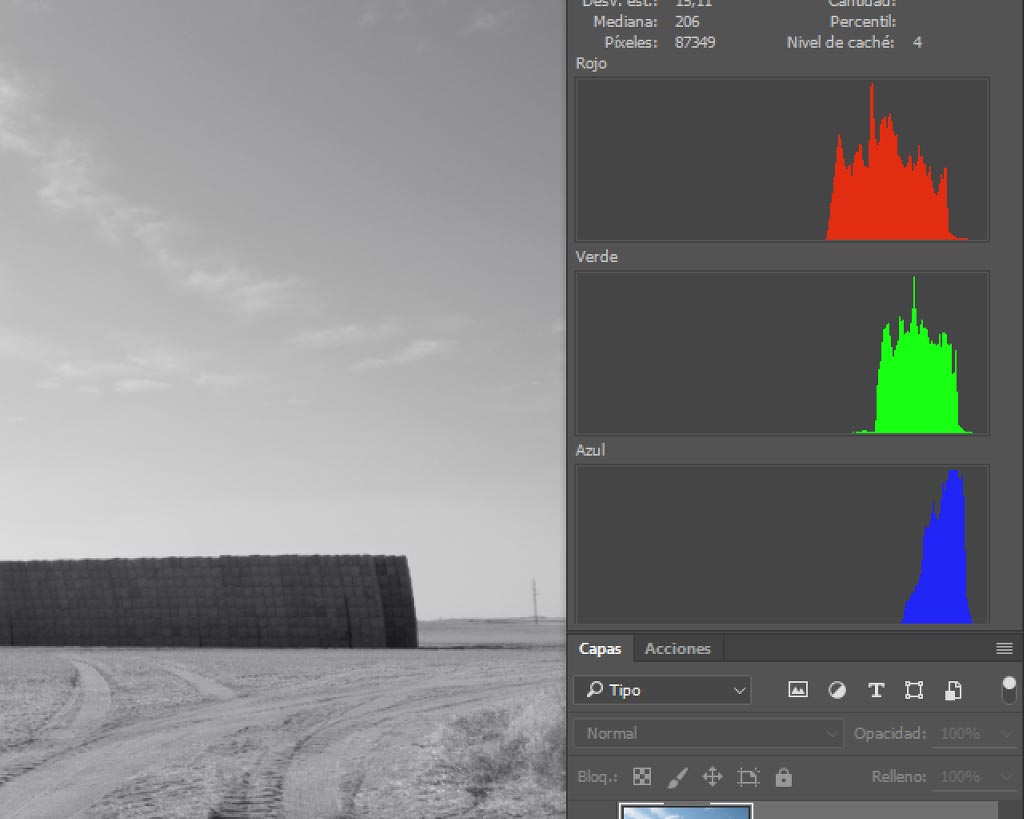Click the Píxeles value 87349
Image resolution: width=1024 pixels, height=819 pixels.
pyautogui.click(x=695, y=42)
